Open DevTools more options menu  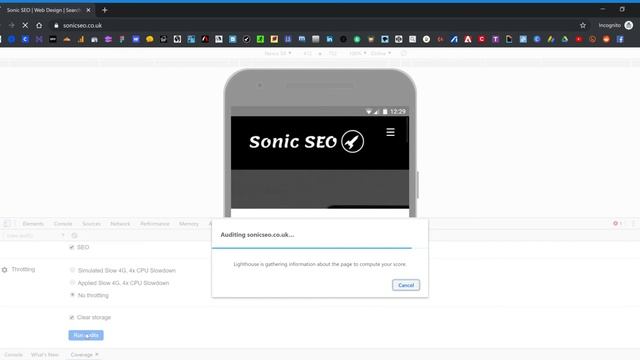(633, 223)
